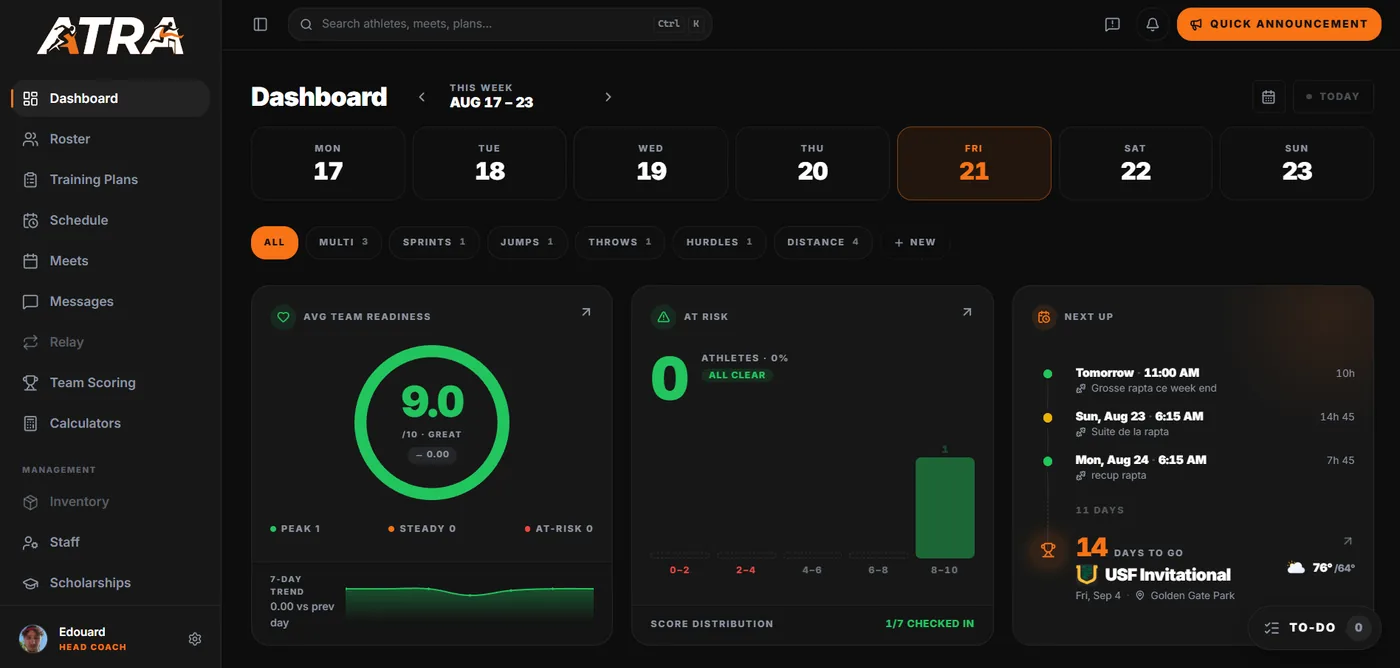The width and height of the screenshot is (1400, 668).
Task: Go to previous week chevron
Action: (x=422, y=97)
